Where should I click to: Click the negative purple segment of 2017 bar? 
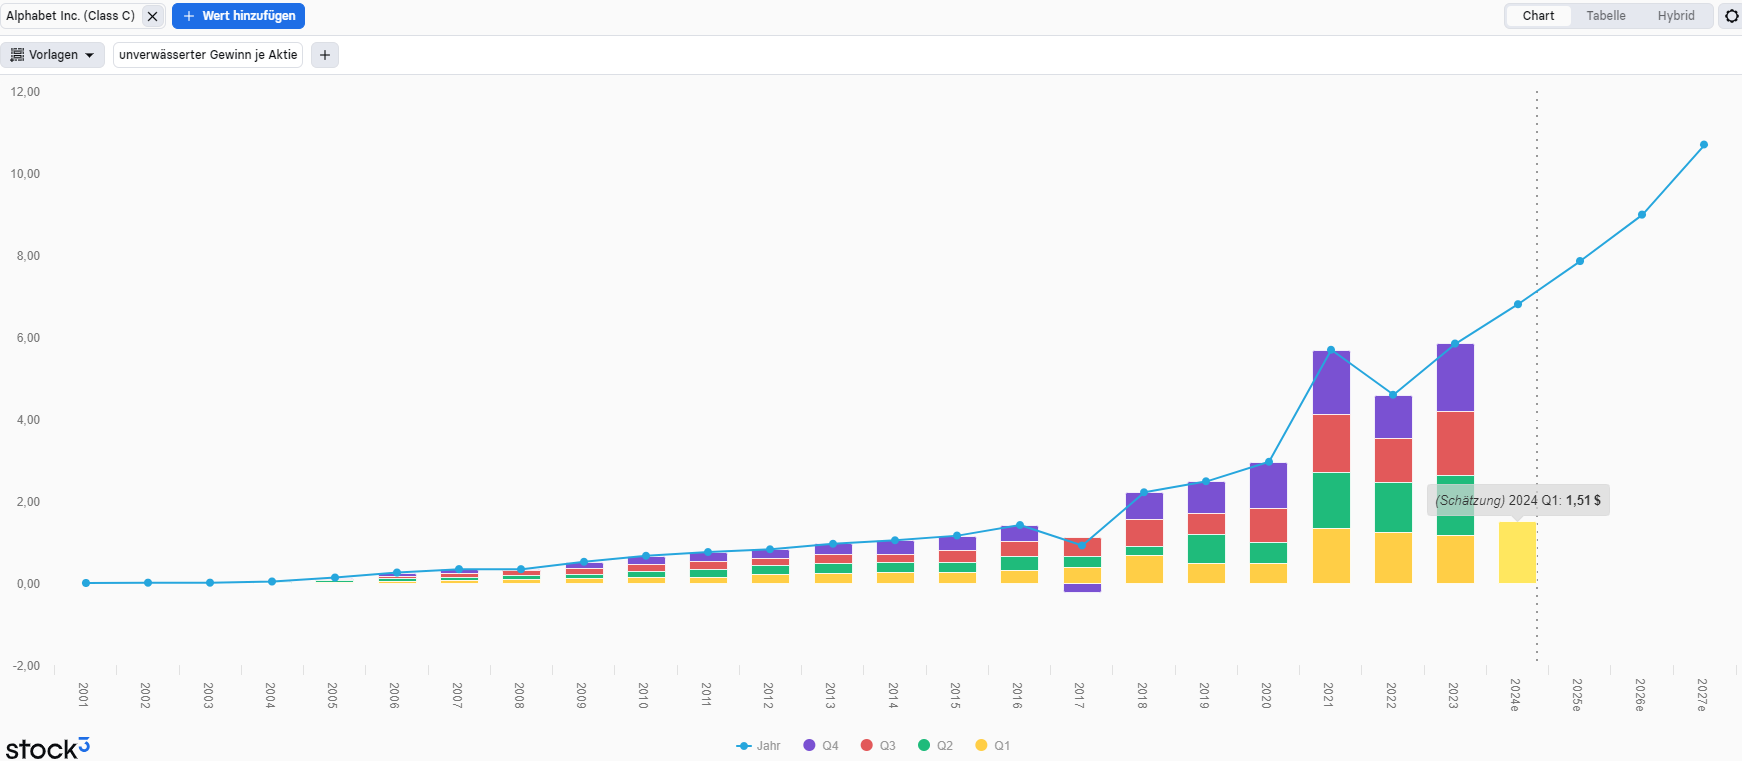tap(1082, 588)
